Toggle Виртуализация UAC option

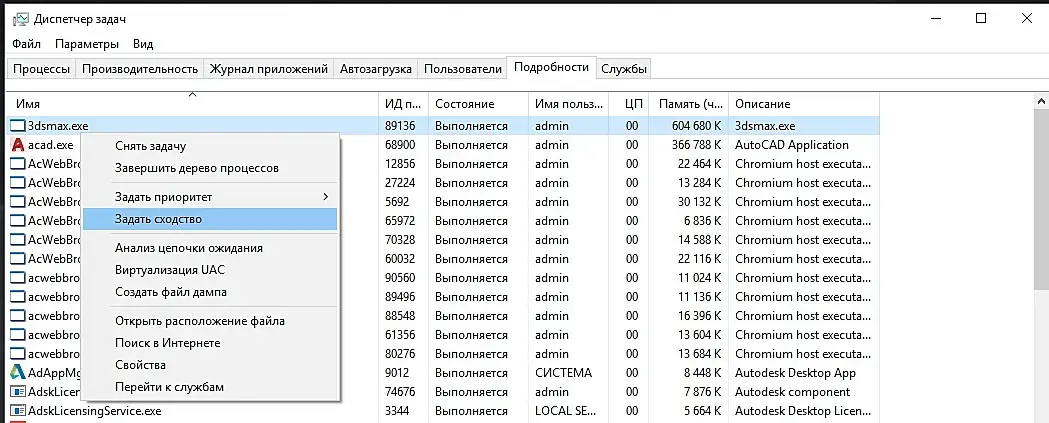point(210,270)
